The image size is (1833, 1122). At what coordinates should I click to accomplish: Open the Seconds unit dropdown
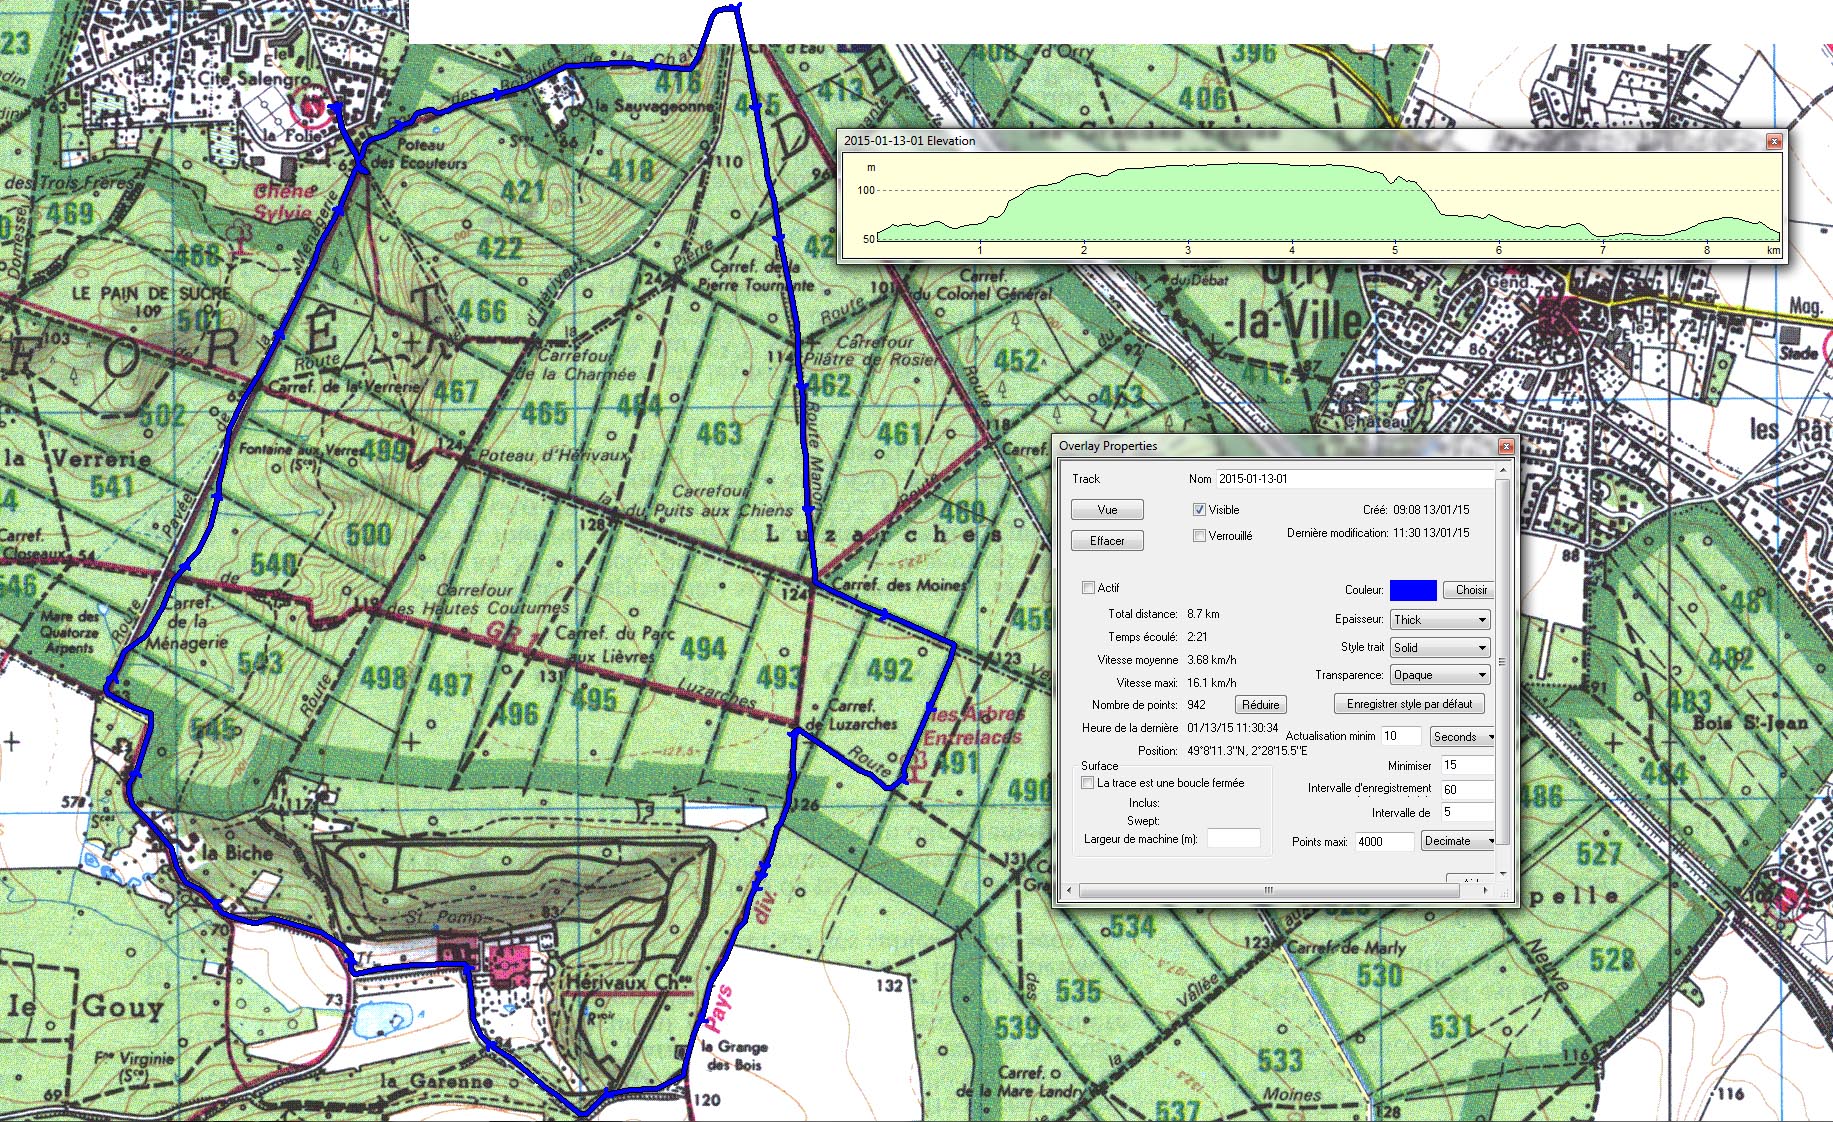tap(1462, 737)
